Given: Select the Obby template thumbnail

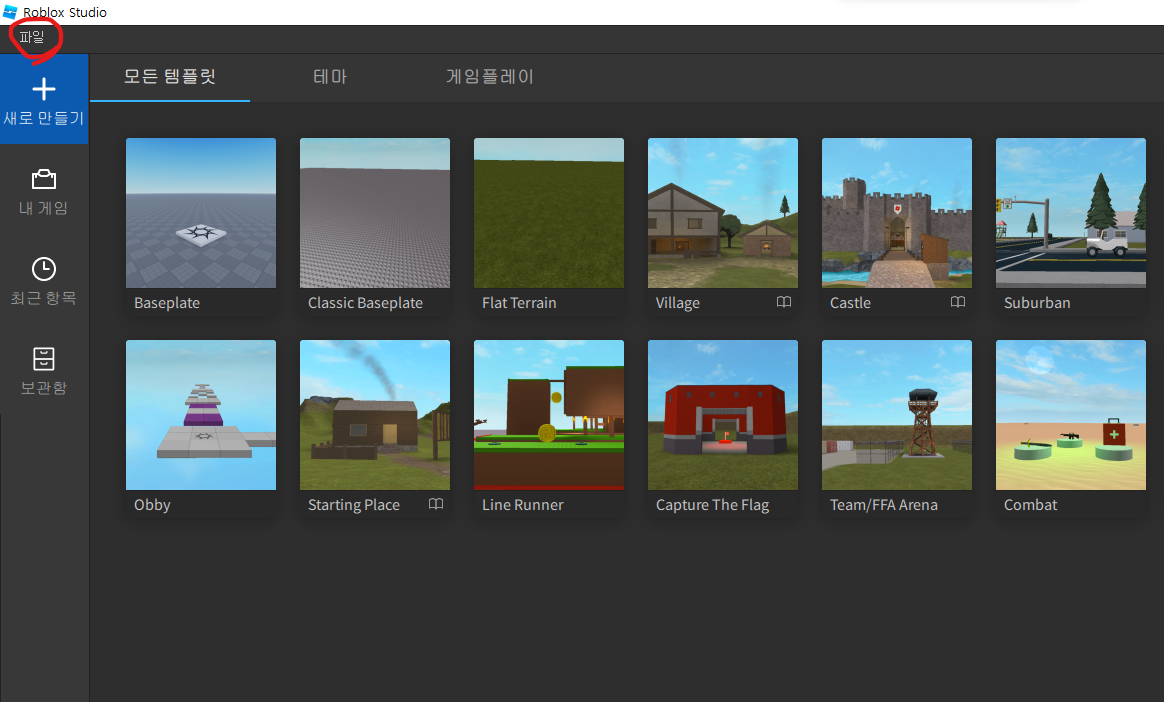Looking at the screenshot, I should click(x=200, y=415).
